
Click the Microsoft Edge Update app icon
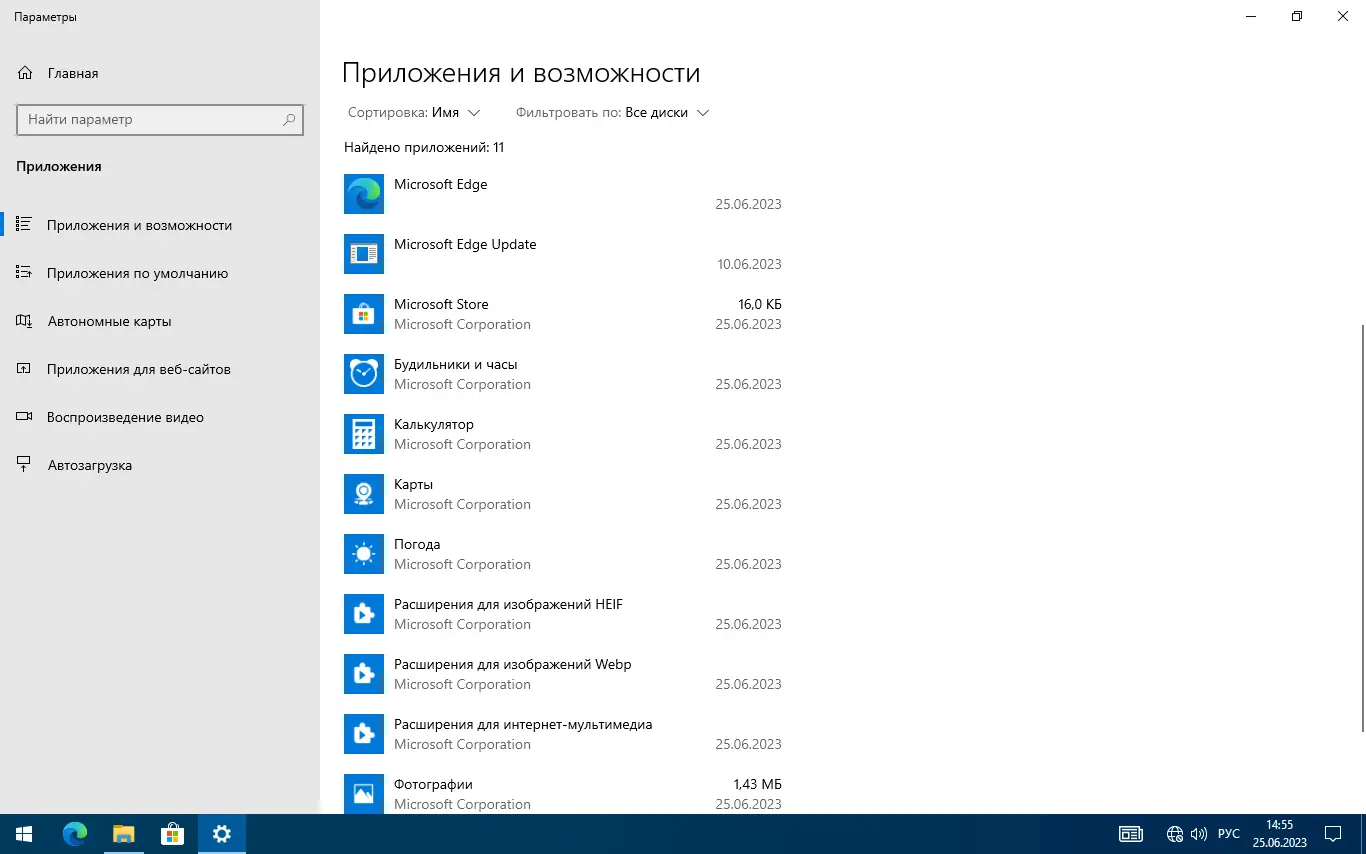coord(364,254)
